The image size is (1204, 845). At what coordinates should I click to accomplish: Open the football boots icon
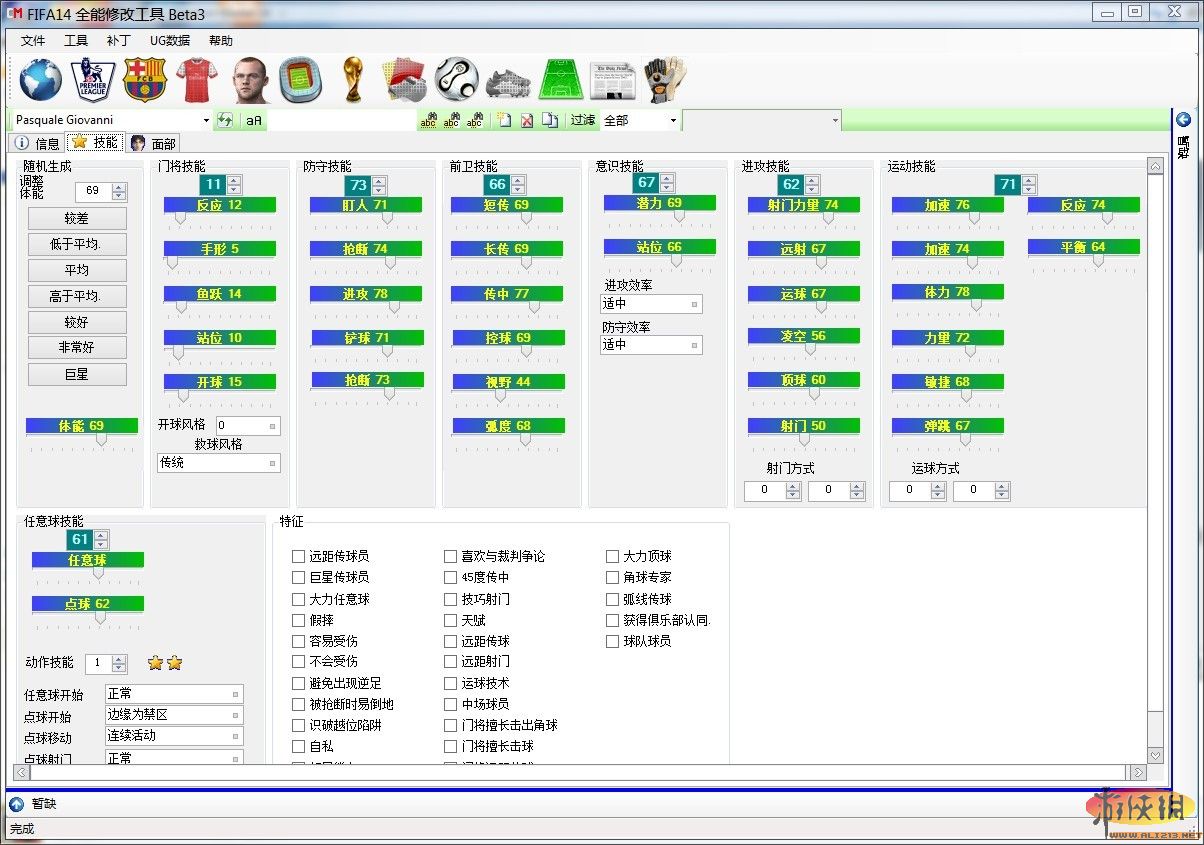[508, 80]
